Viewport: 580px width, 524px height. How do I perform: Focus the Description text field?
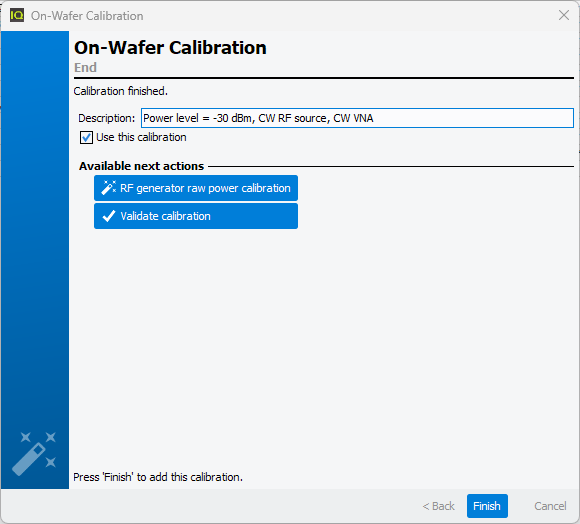357,118
